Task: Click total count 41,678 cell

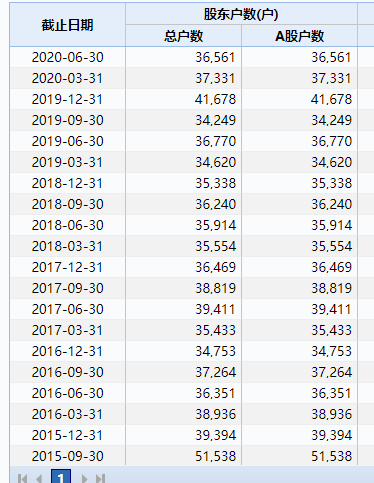Action: 183,99
